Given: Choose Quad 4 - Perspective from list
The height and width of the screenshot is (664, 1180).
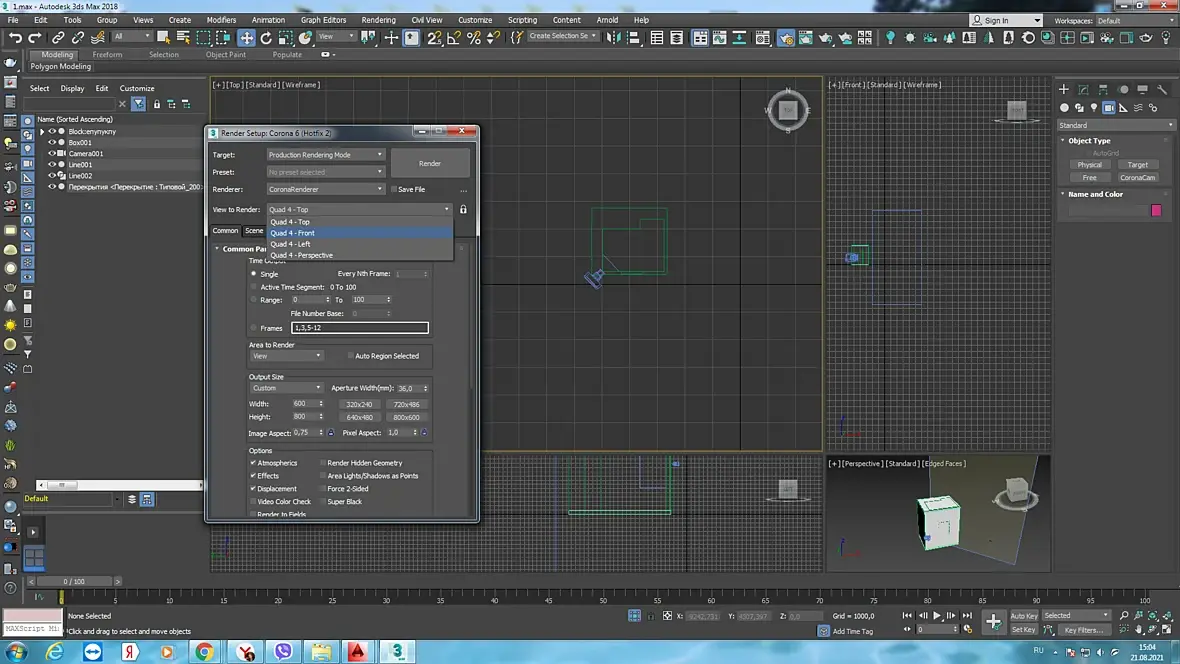Looking at the screenshot, I should [301, 255].
